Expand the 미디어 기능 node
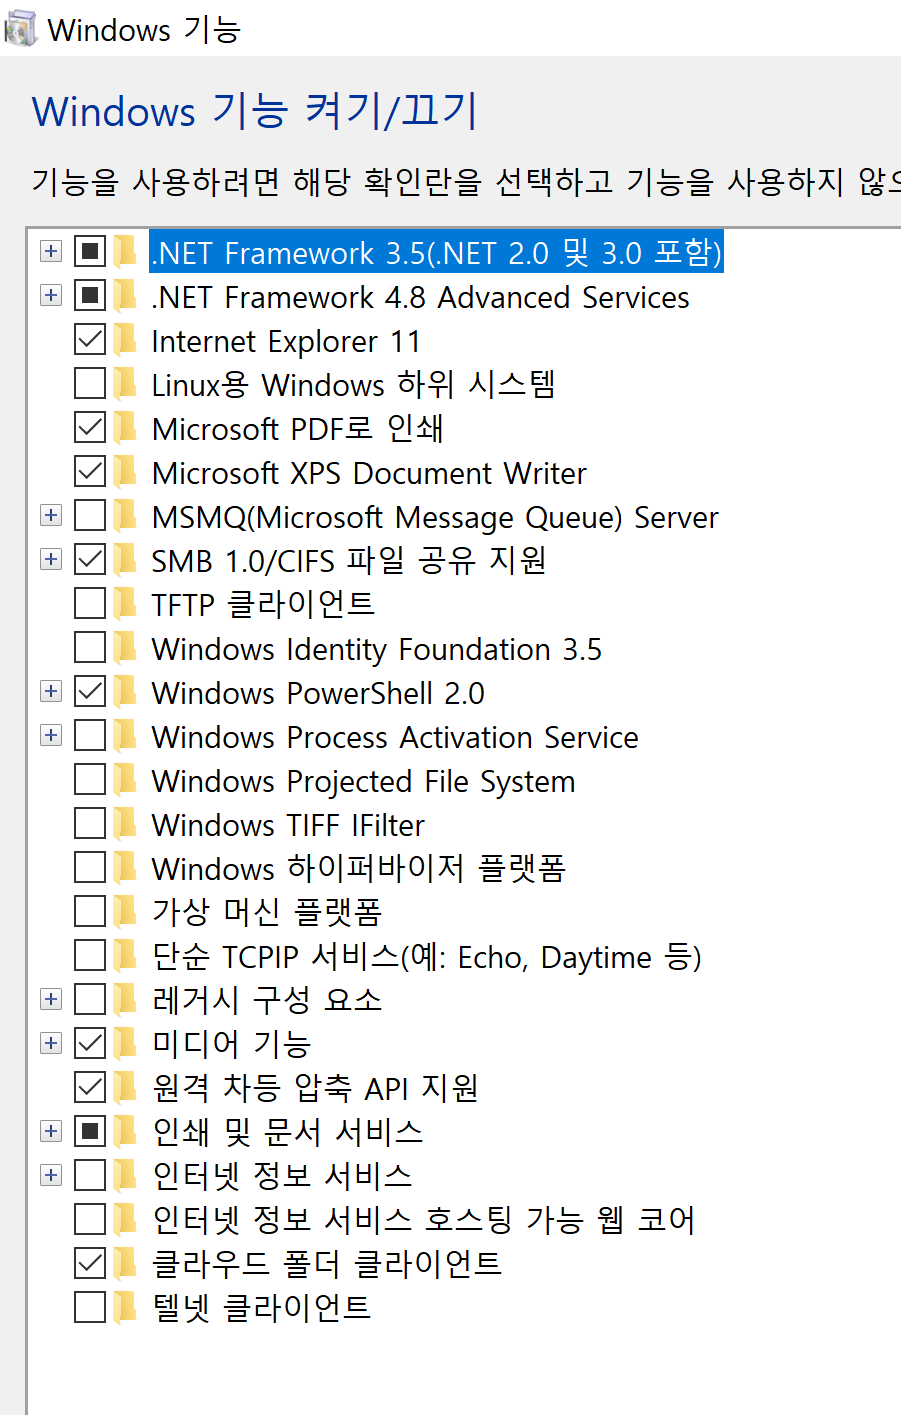Screen dimensions: 901x1415 click(x=51, y=1043)
